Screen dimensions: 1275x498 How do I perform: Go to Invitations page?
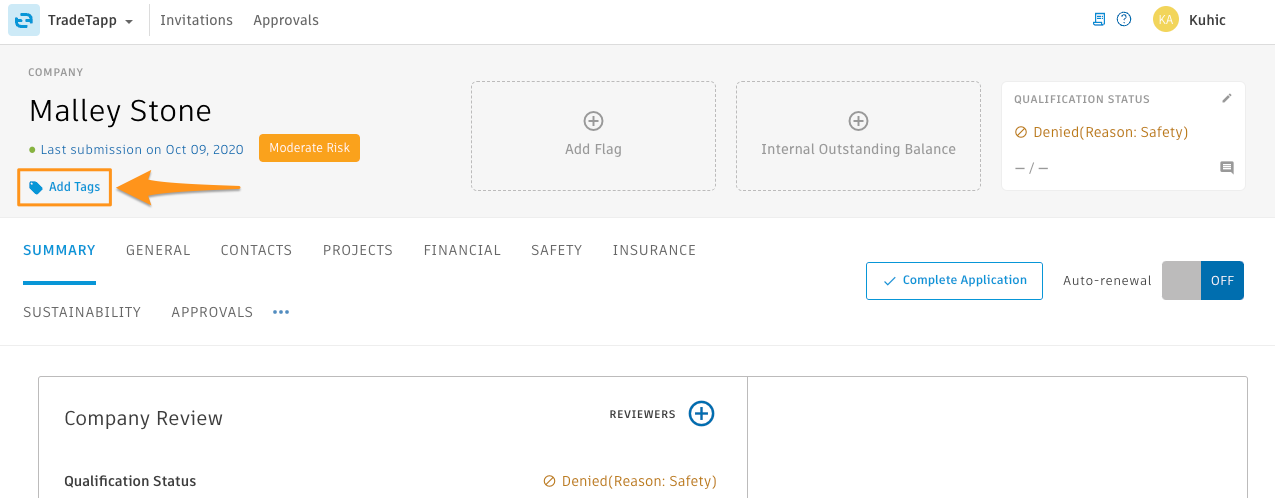click(x=196, y=20)
